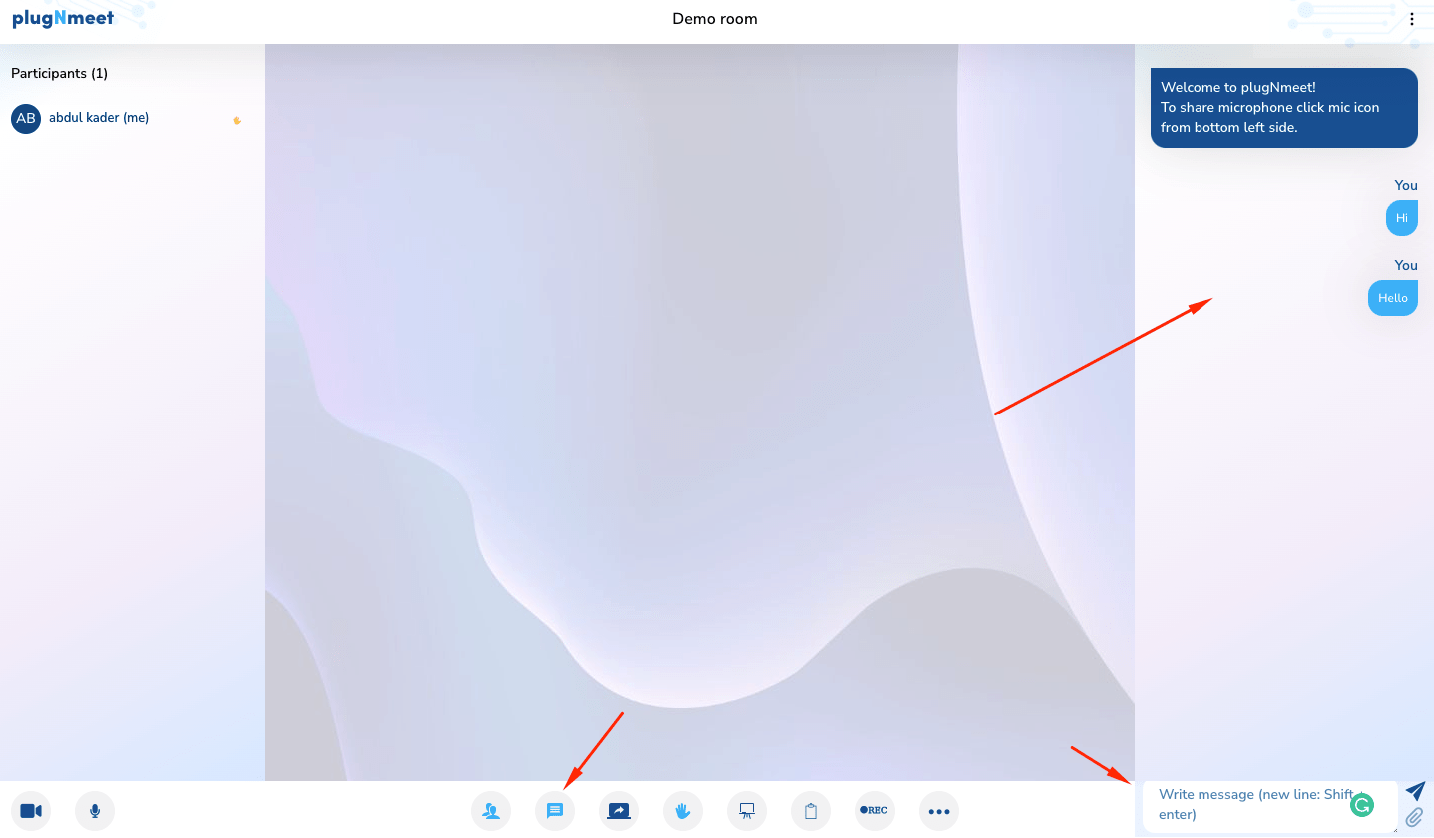
Task: Open the vertical dots menu in header
Action: click(1412, 19)
